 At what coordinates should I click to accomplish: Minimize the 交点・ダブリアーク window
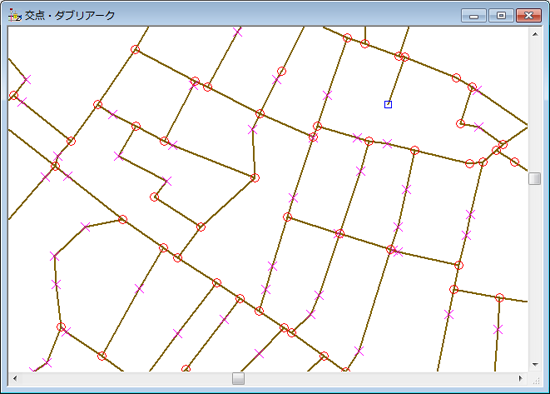click(474, 16)
